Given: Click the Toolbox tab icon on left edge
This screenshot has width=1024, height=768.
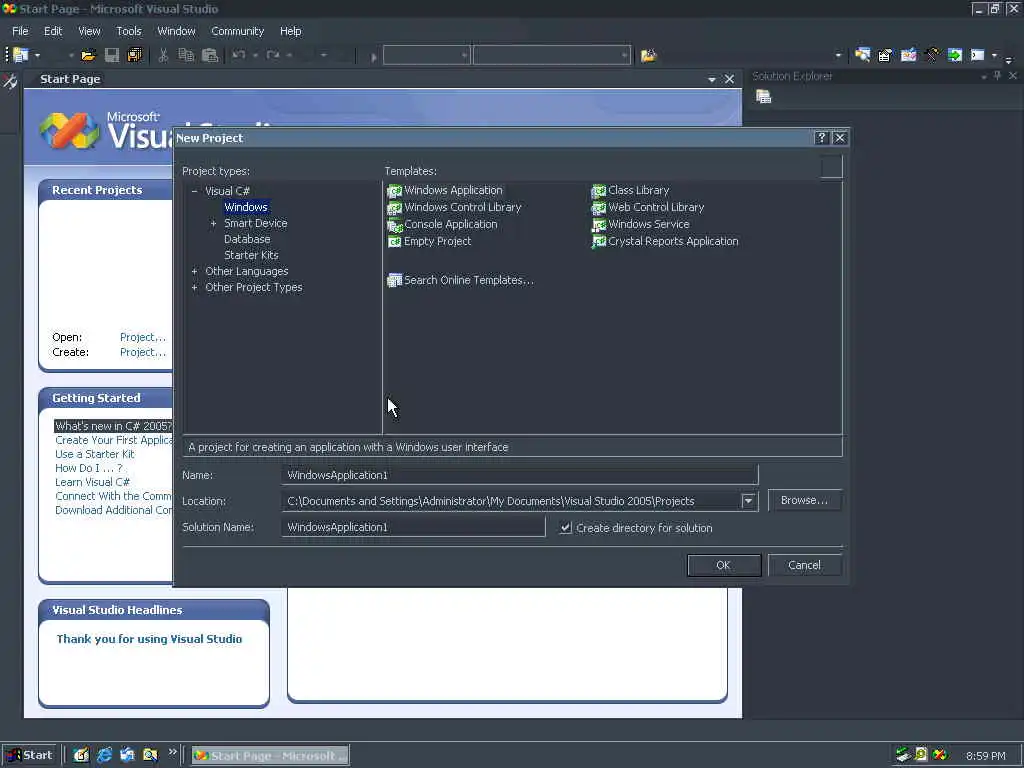Looking at the screenshot, I should point(10,82).
